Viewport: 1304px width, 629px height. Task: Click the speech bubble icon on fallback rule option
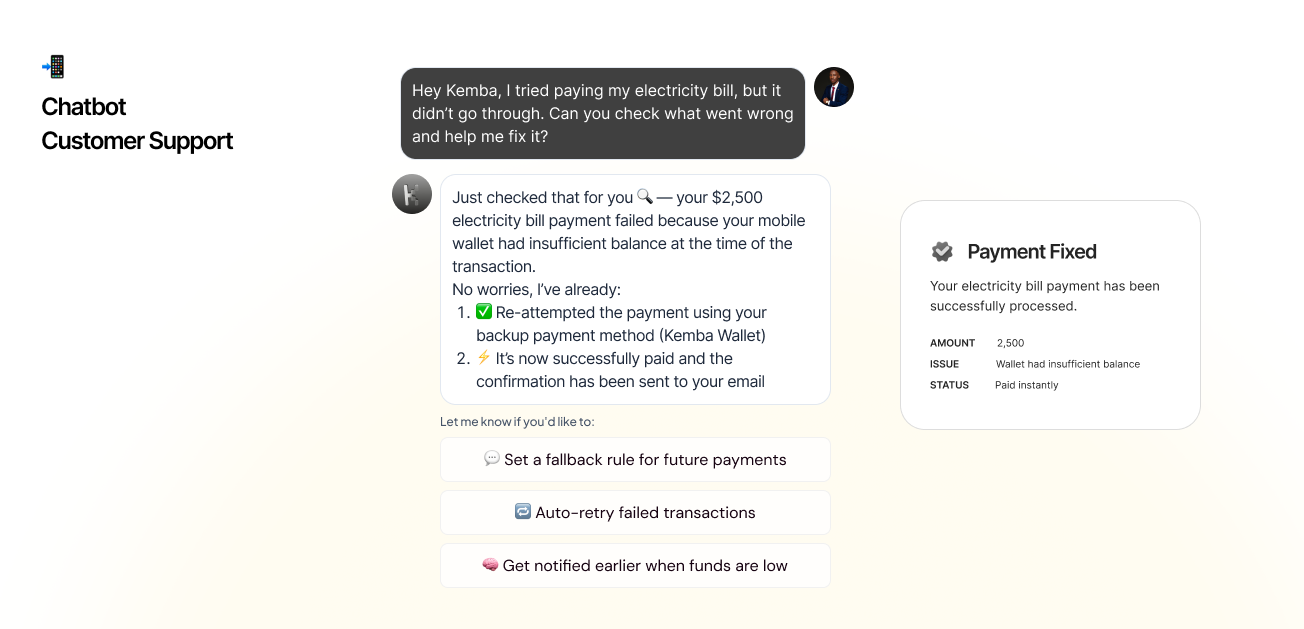pyautogui.click(x=491, y=459)
